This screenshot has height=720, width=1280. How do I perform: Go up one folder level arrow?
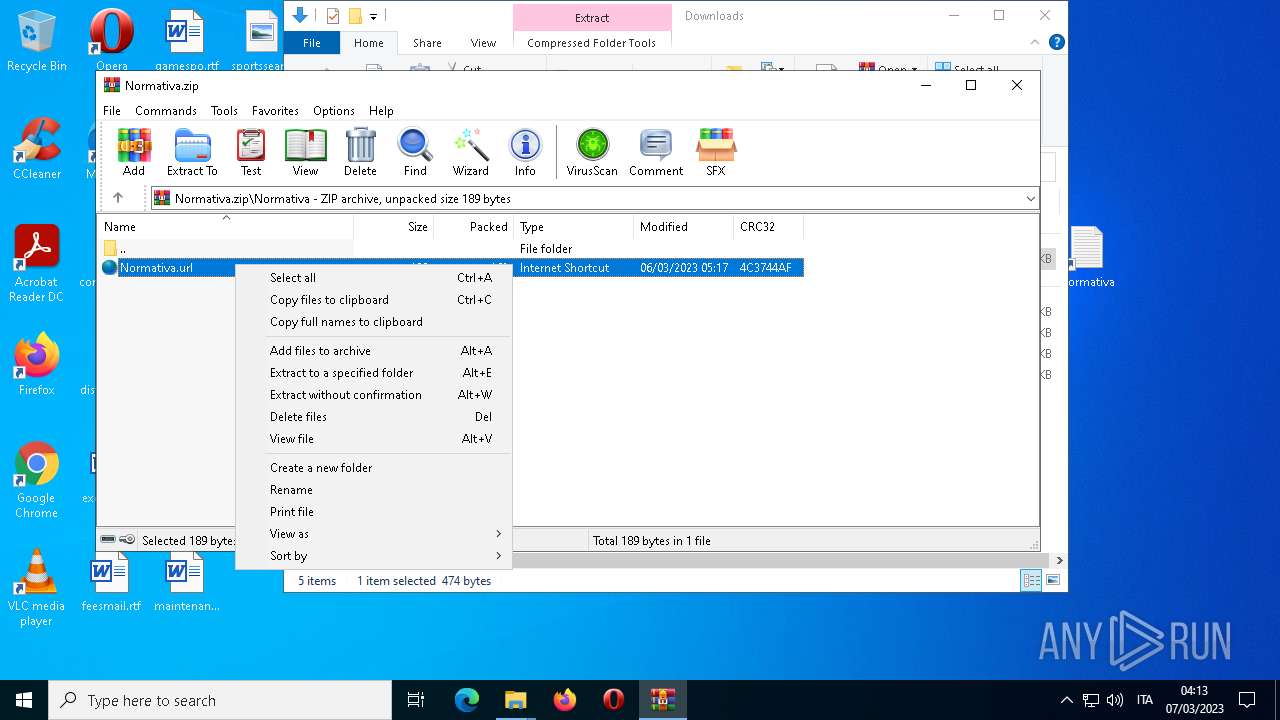[118, 198]
